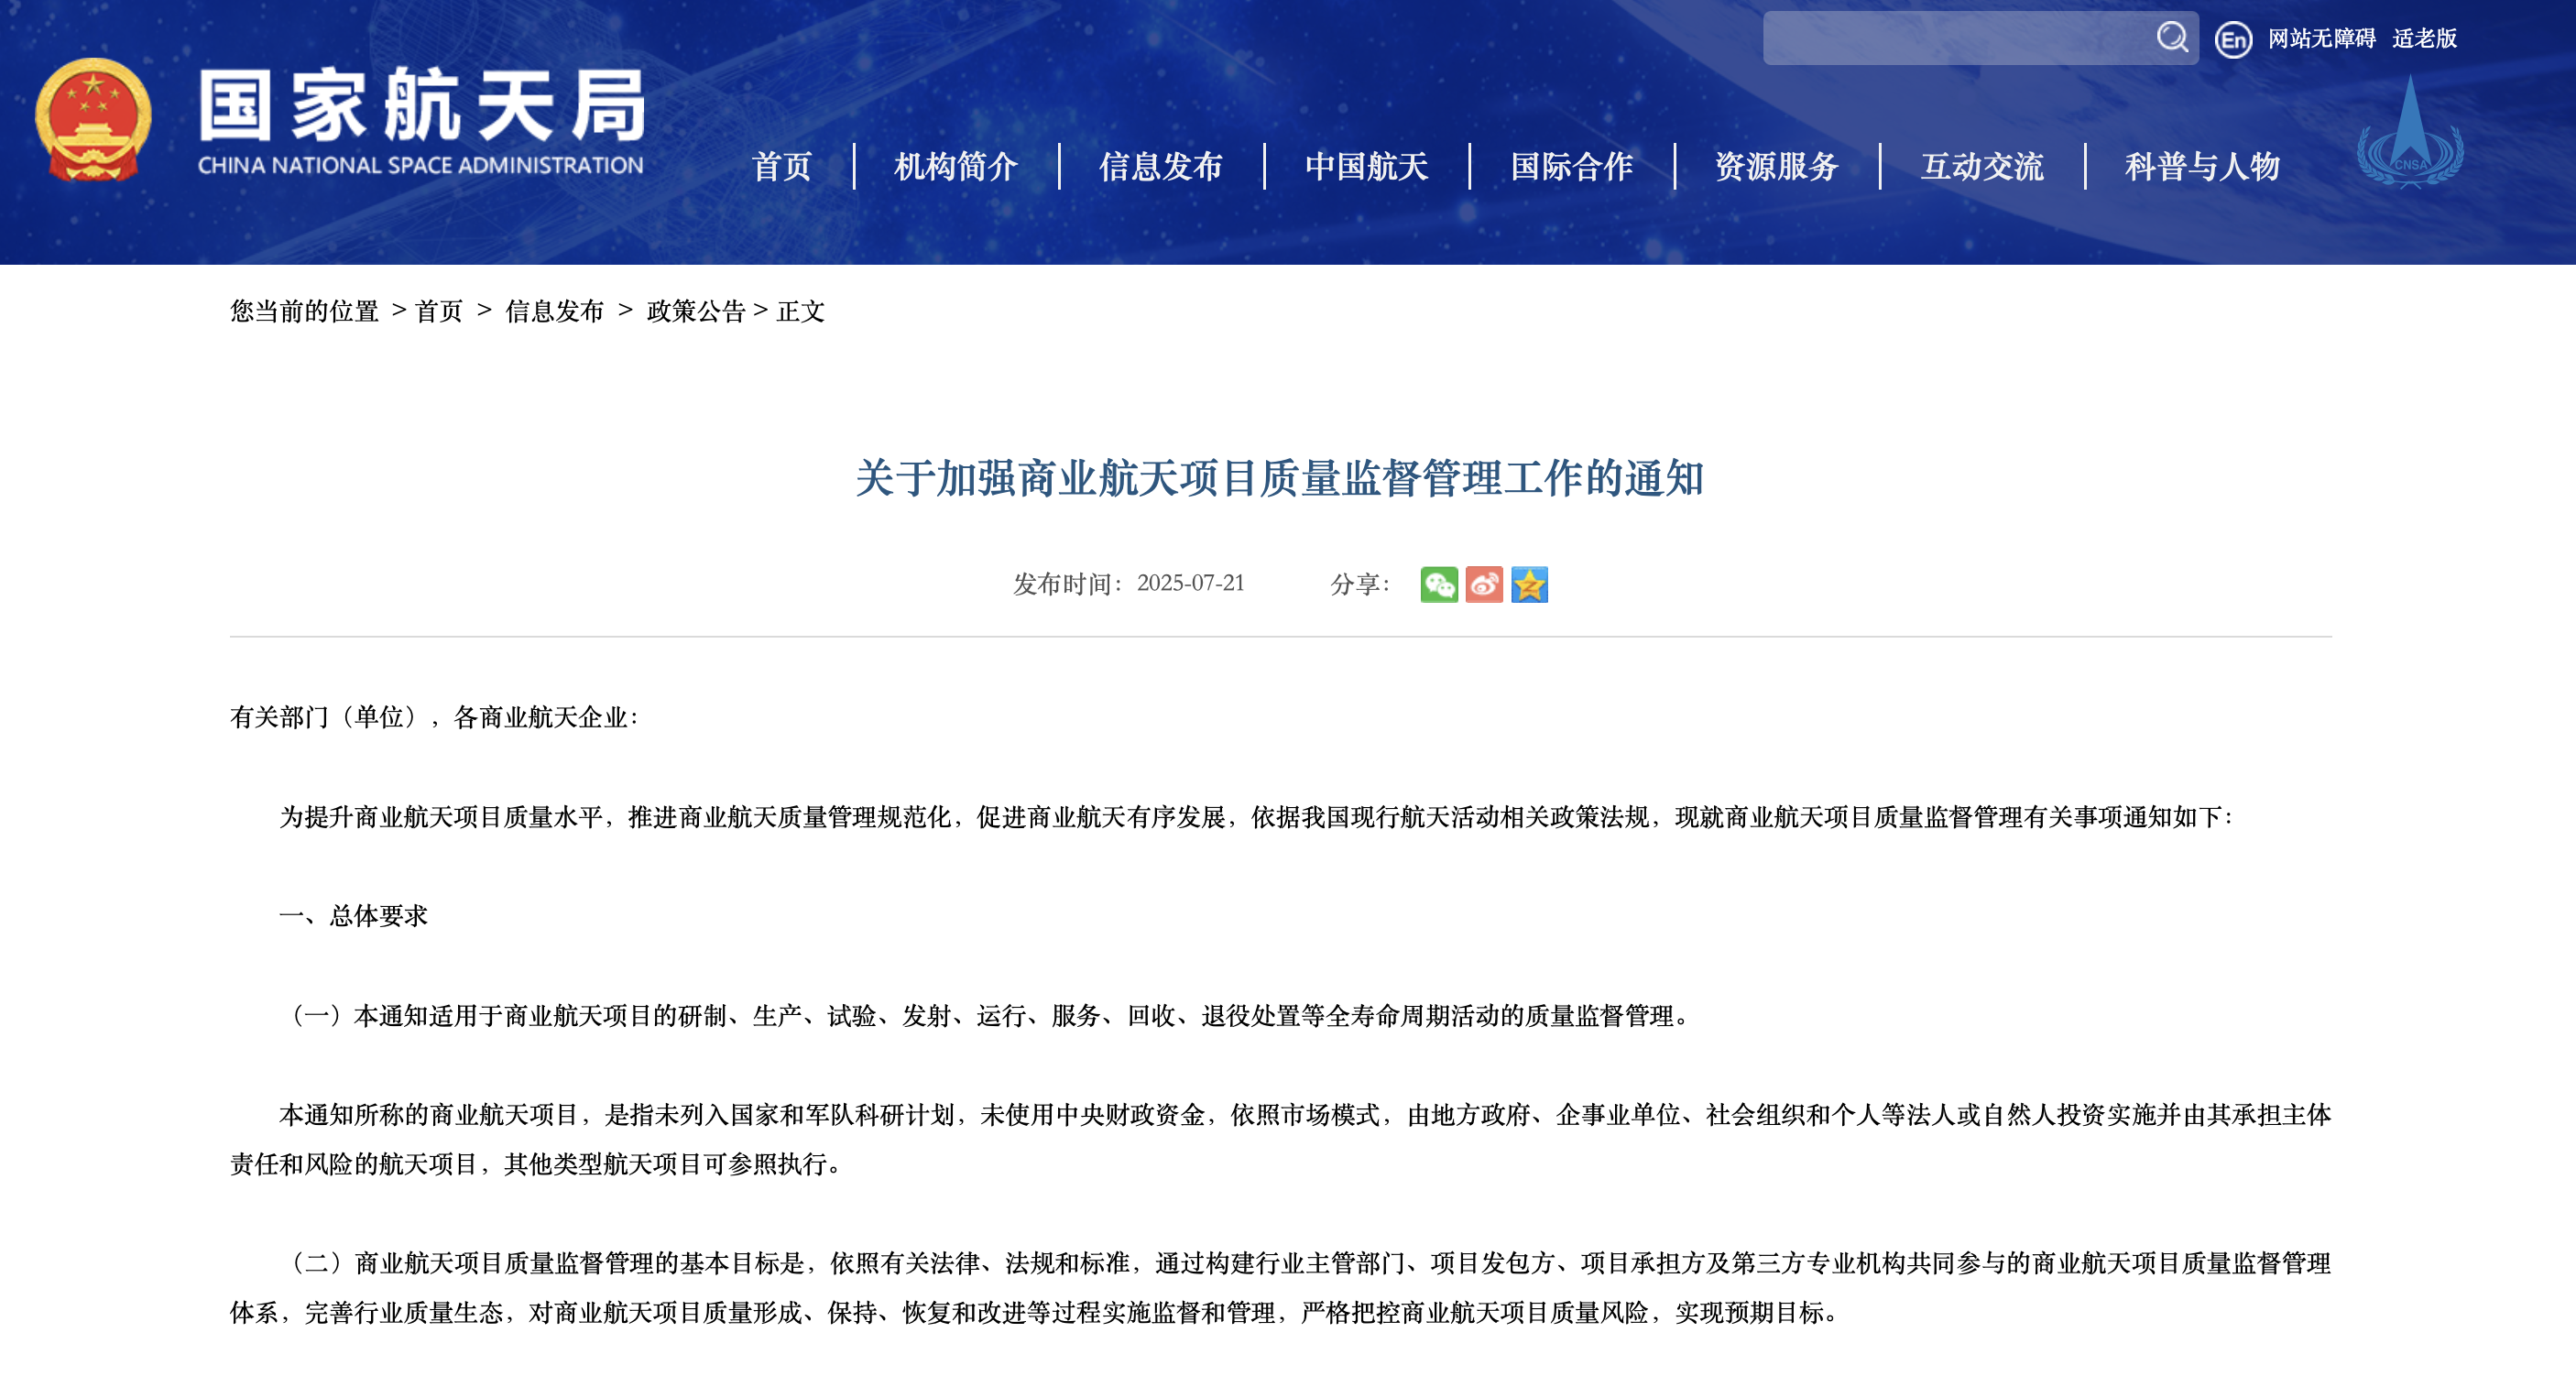Switch to English via En icon
Screen dimensions: 2576x1387
pyautogui.click(x=2233, y=40)
